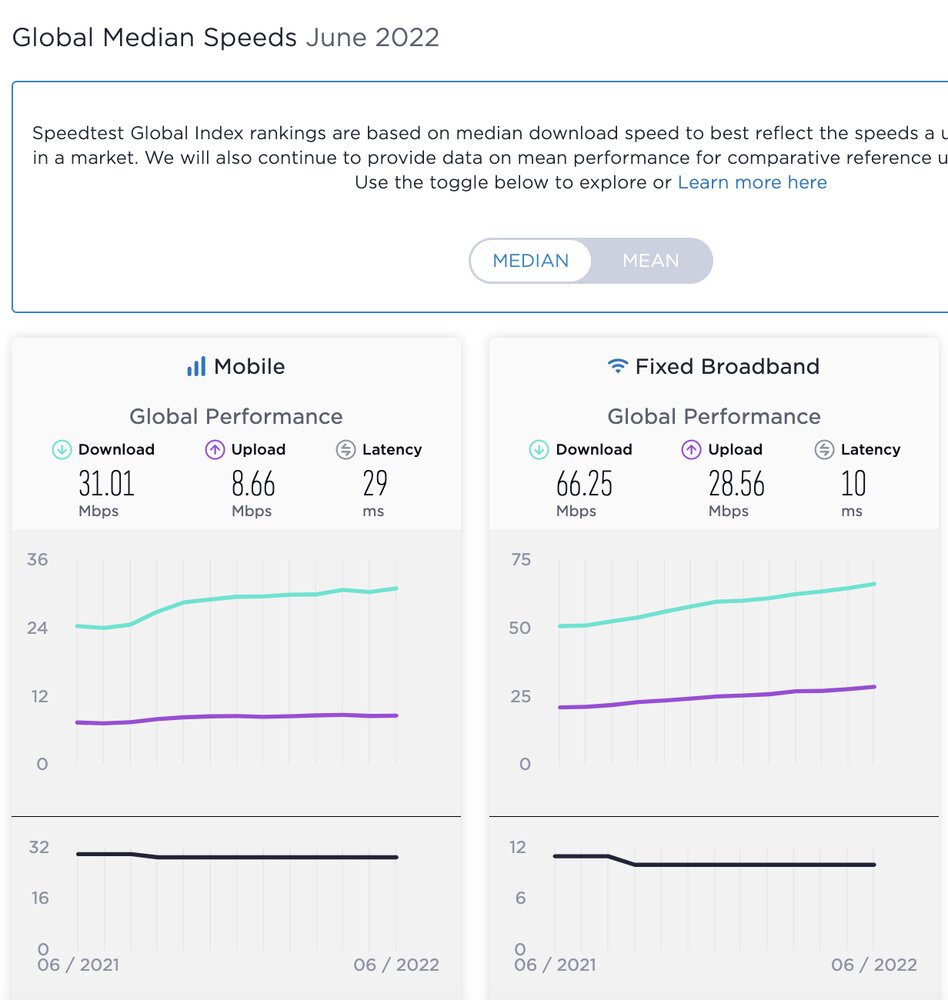Image resolution: width=948 pixels, height=1000 pixels.
Task: Click the Mobile signal bars icon
Action: pos(196,367)
